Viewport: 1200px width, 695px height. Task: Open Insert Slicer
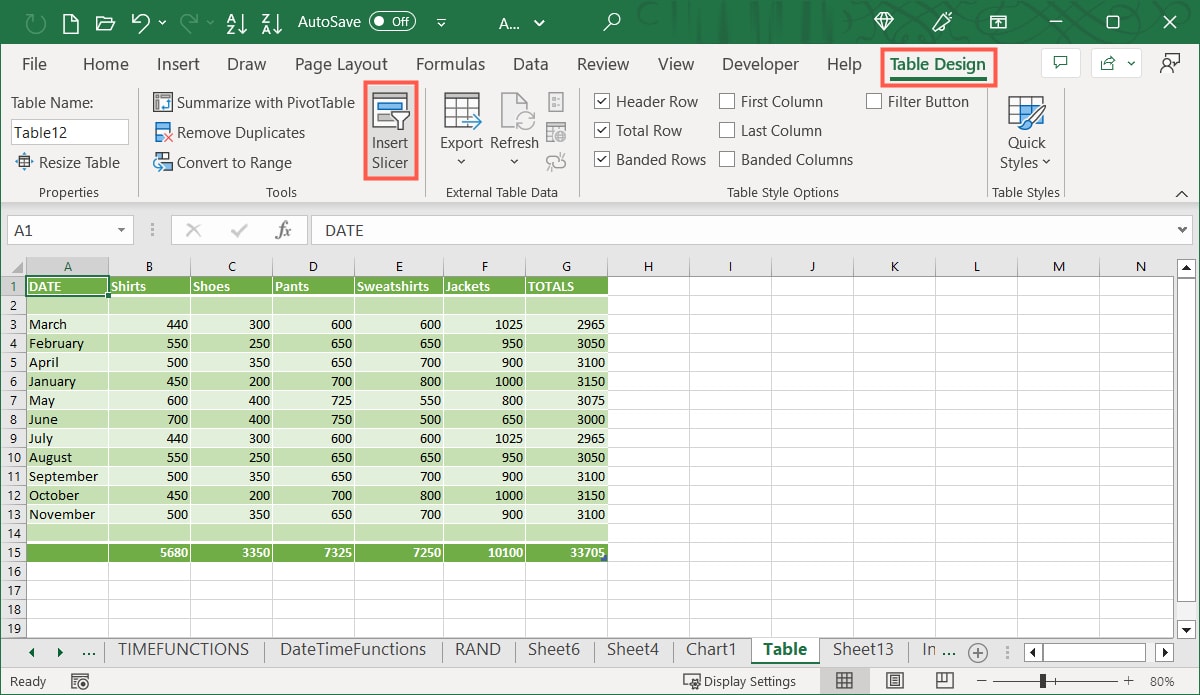pyautogui.click(x=390, y=130)
